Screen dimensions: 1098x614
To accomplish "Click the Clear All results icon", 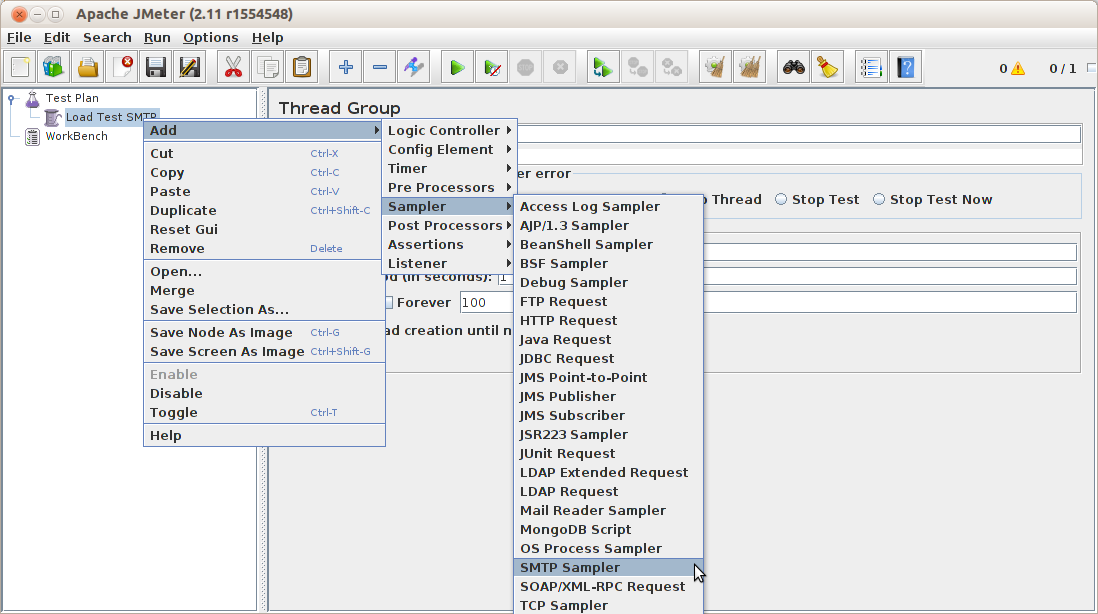I will tap(749, 68).
